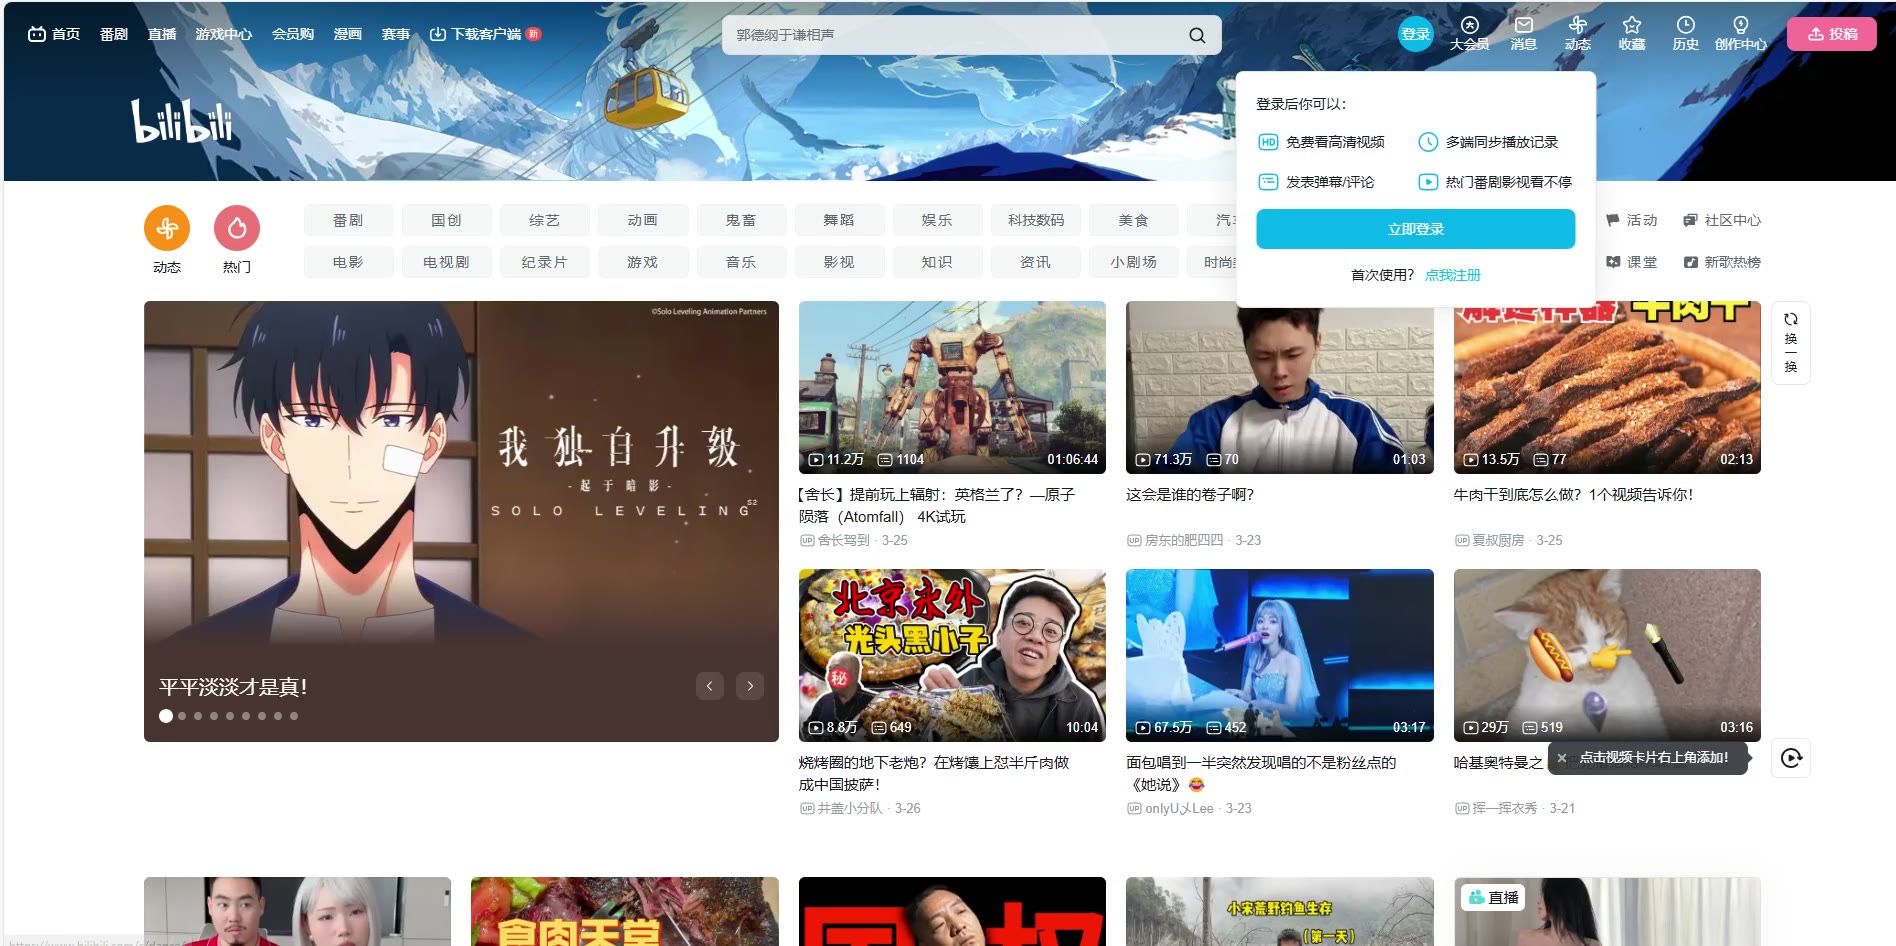This screenshot has width=1896, height=946.
Task: Click the pink 投稿 upload button
Action: point(1832,34)
